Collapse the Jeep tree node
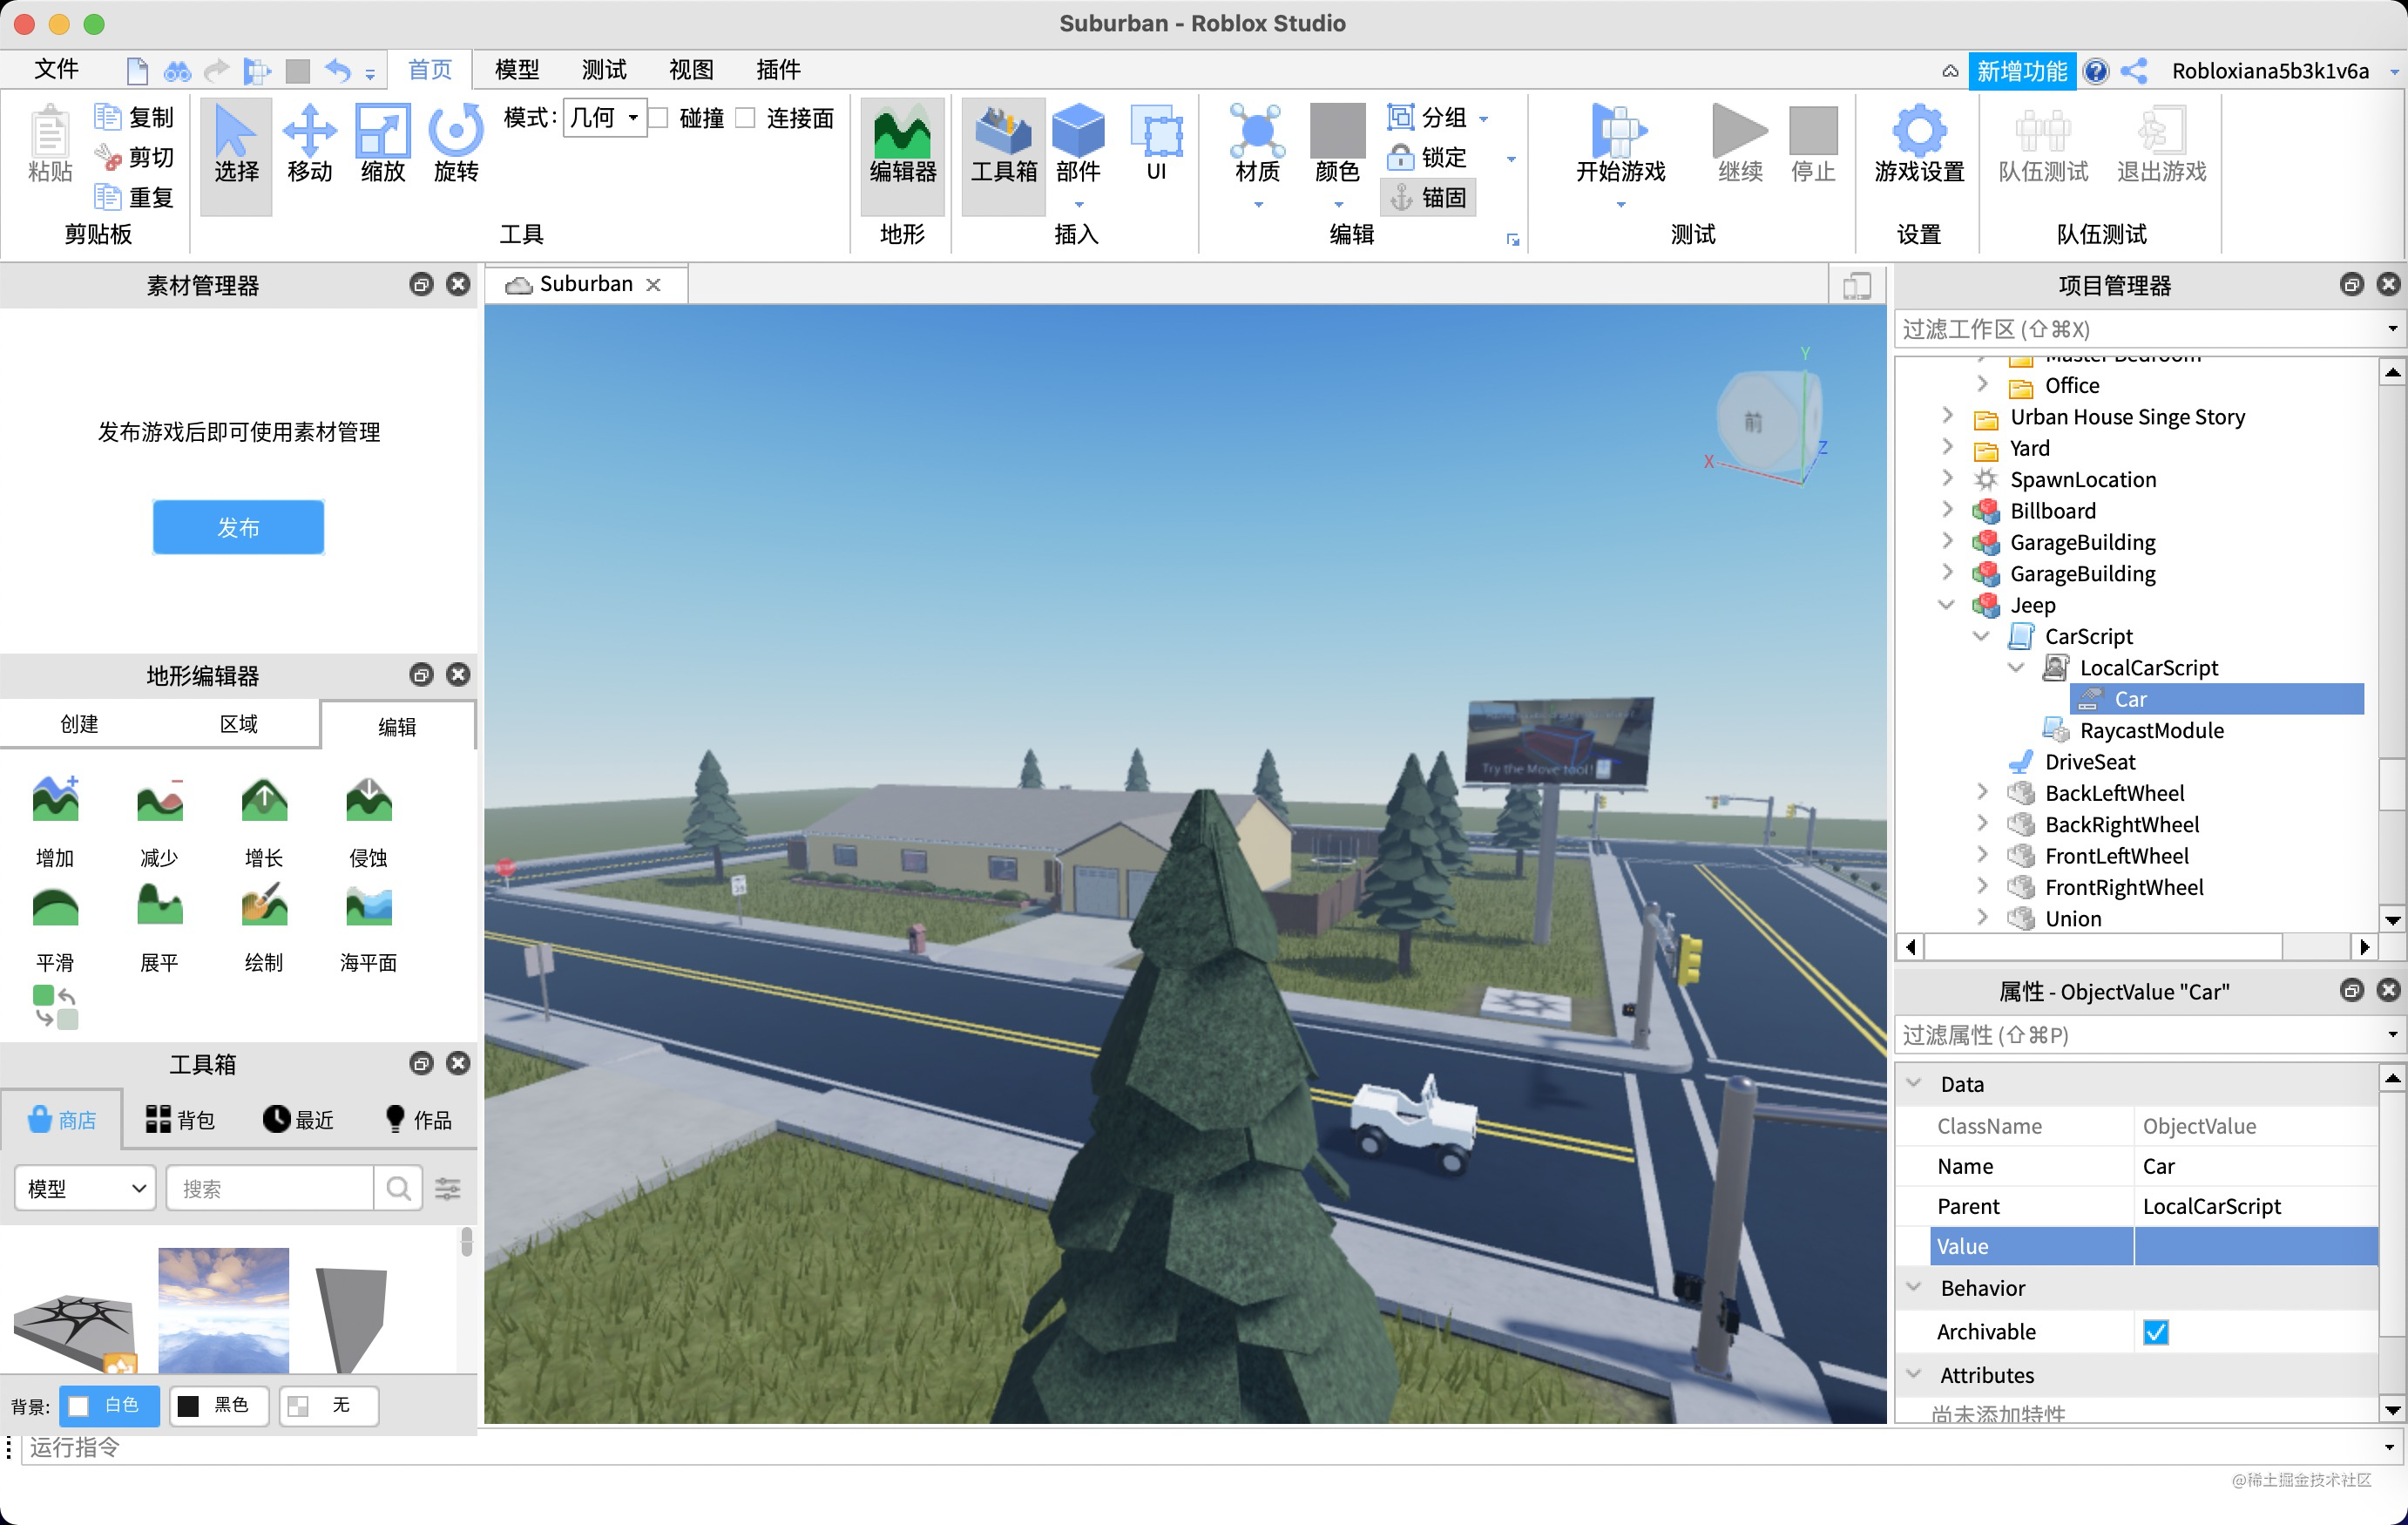This screenshot has width=2408, height=1525. coord(1946,605)
